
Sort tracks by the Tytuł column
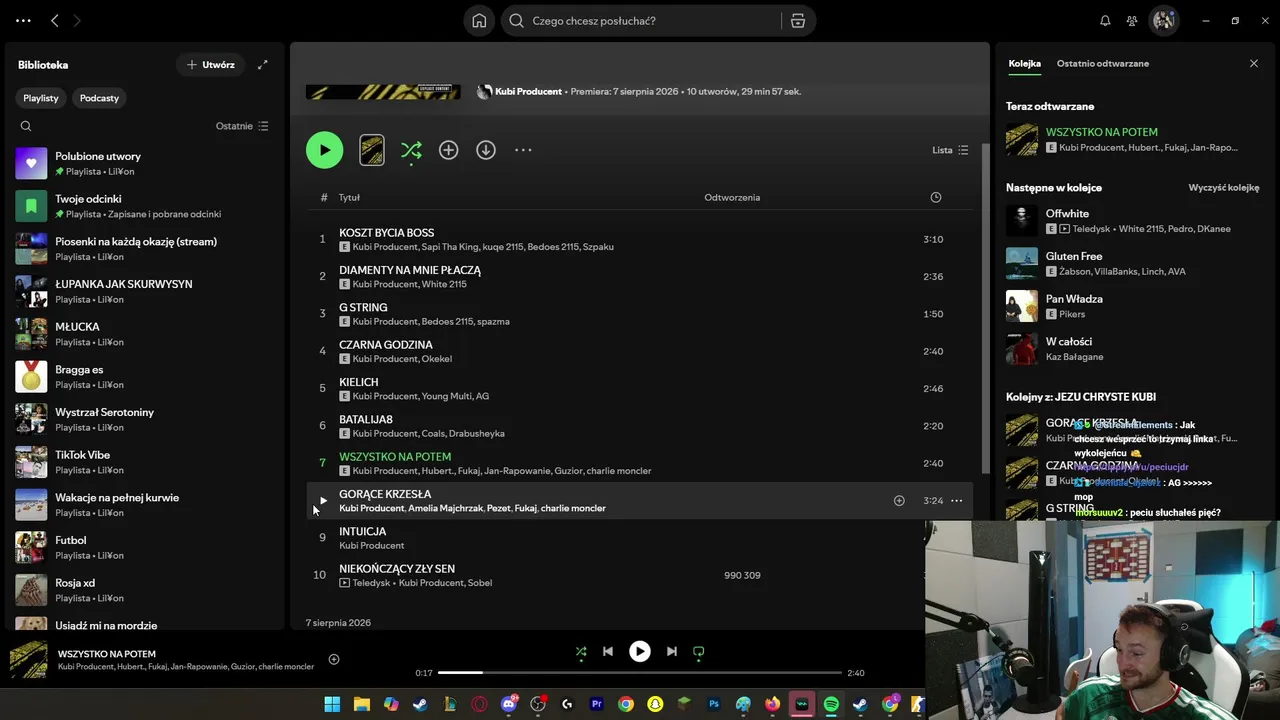pos(349,197)
